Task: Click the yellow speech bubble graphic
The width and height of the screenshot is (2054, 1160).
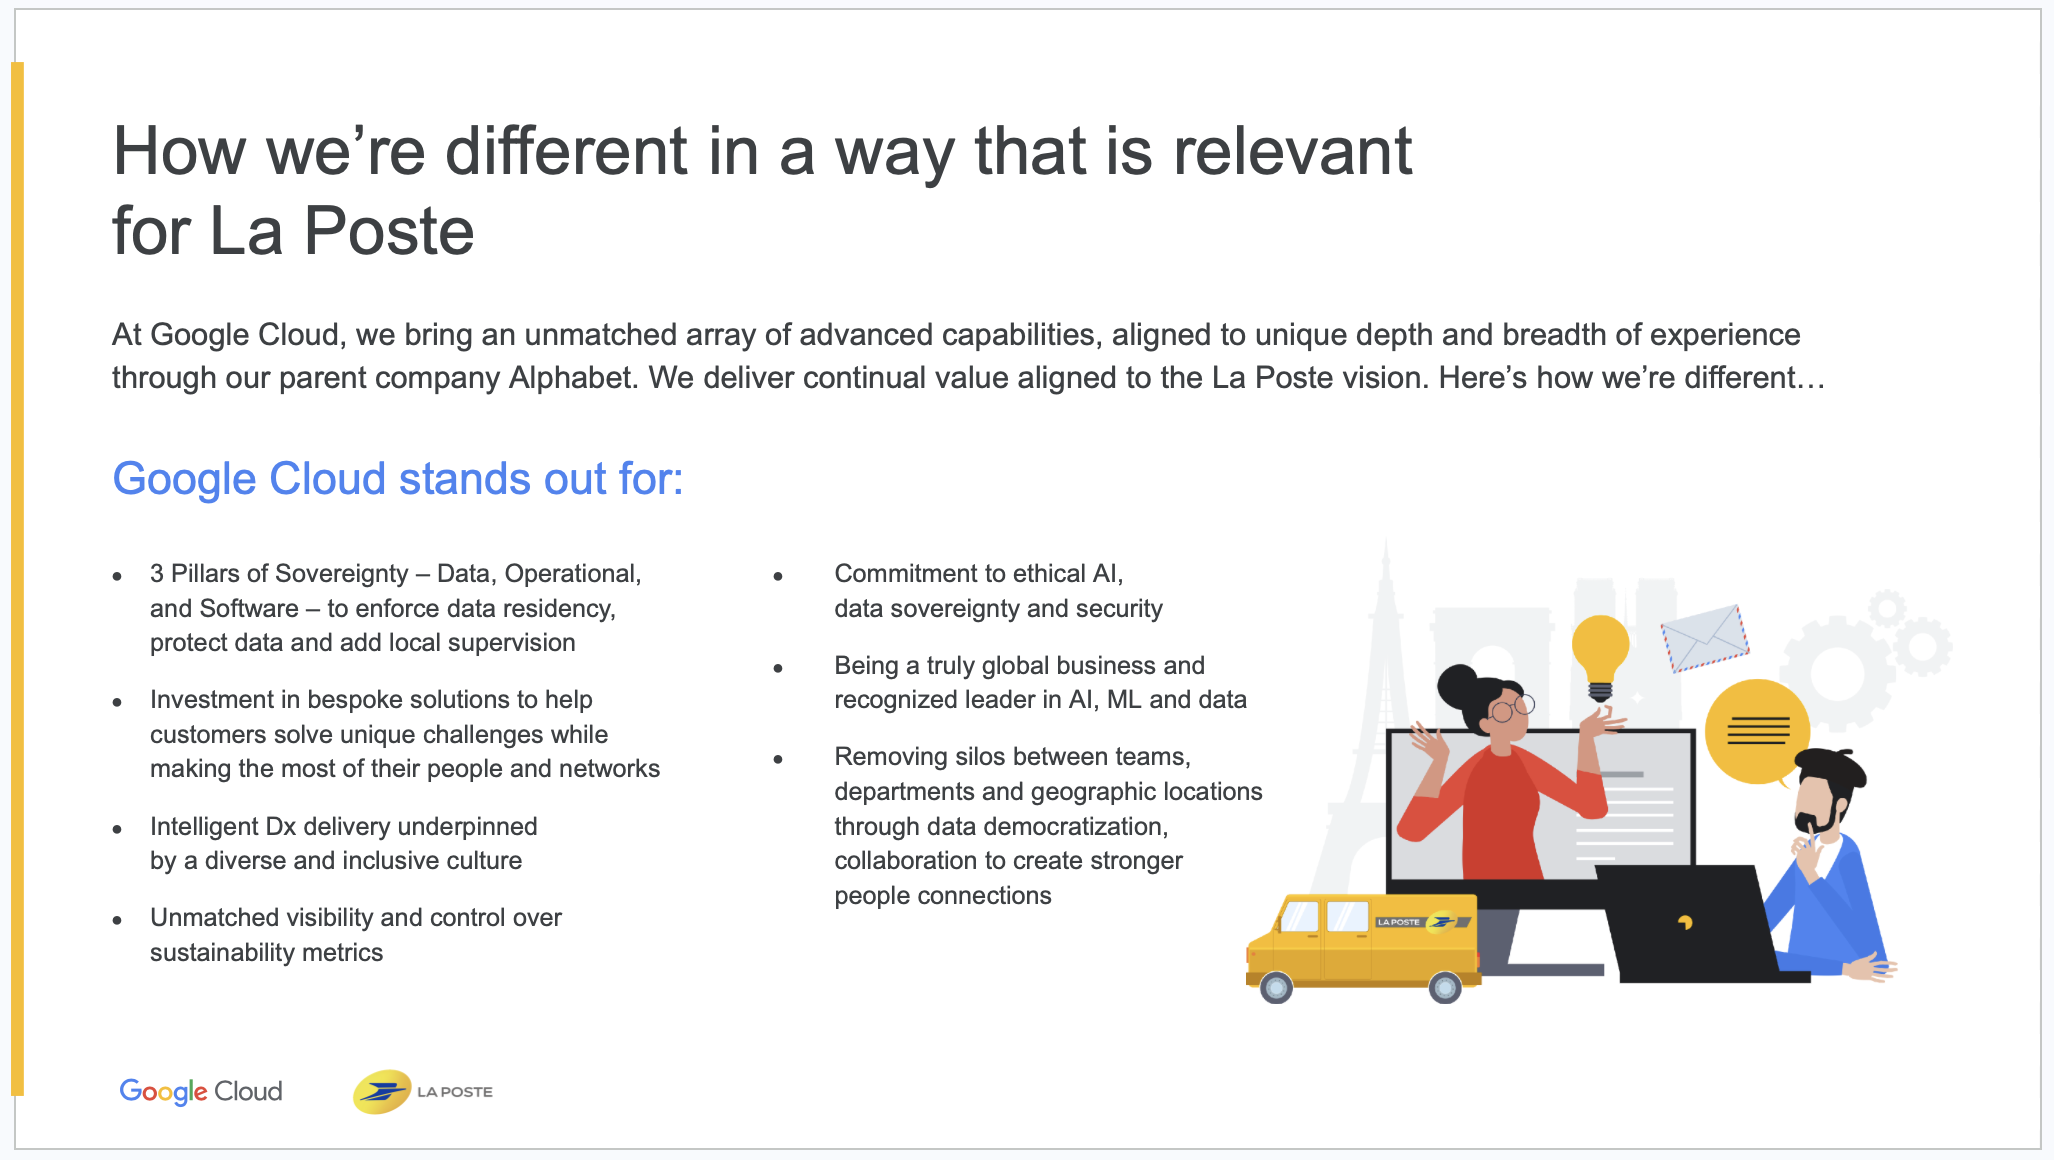Action: tap(1757, 733)
